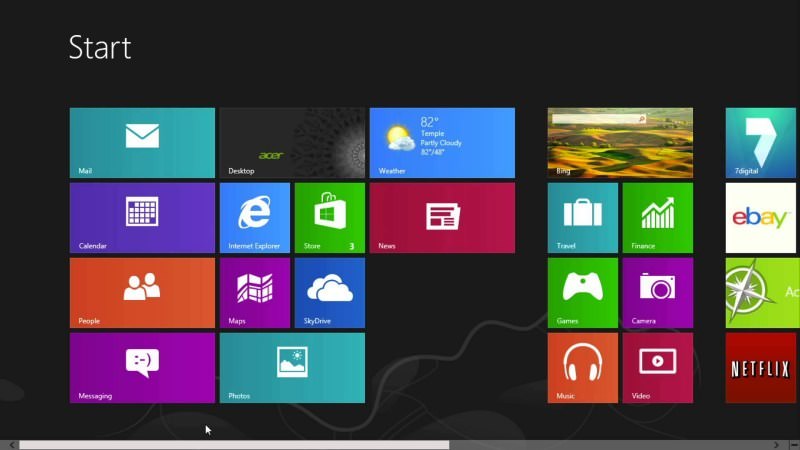Launch the Calendar app tile
This screenshot has width=800, height=450.
pyautogui.click(x=142, y=218)
